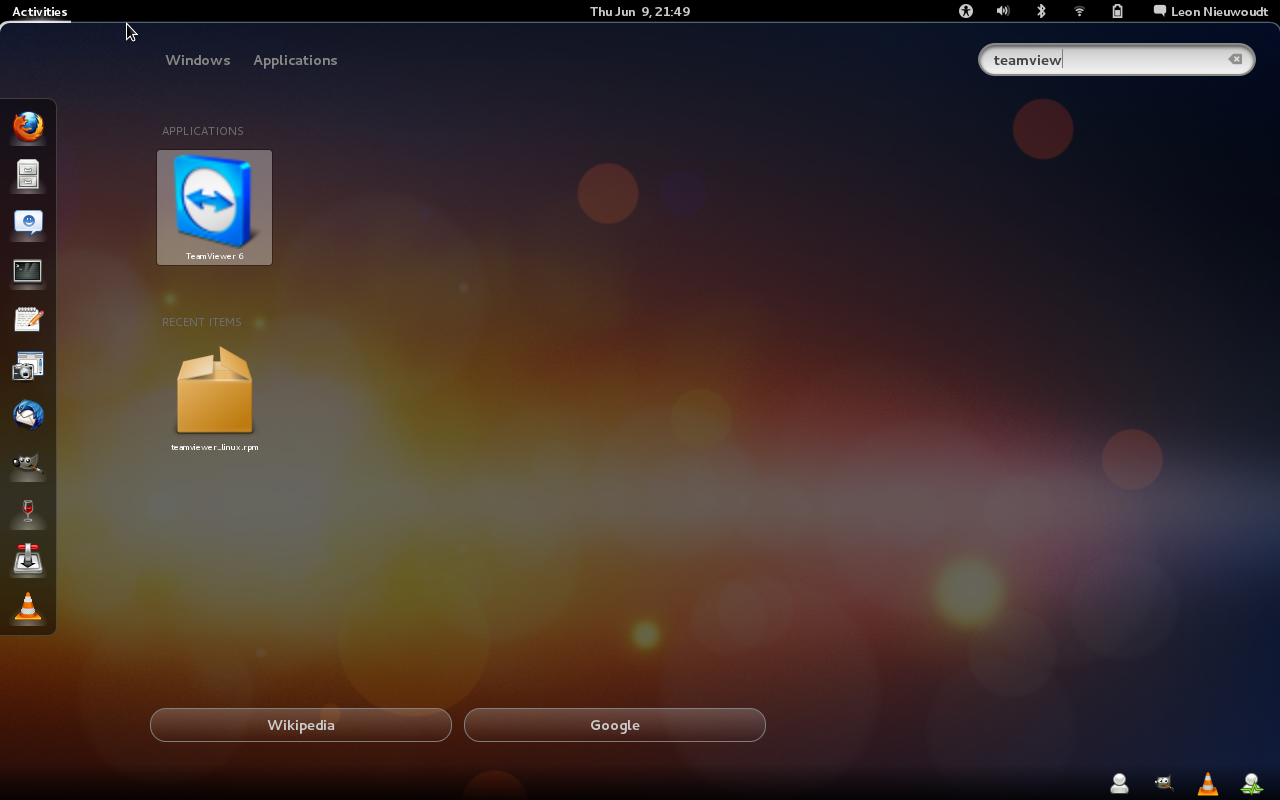
Task: Clear the search field text
Action: point(1236,60)
